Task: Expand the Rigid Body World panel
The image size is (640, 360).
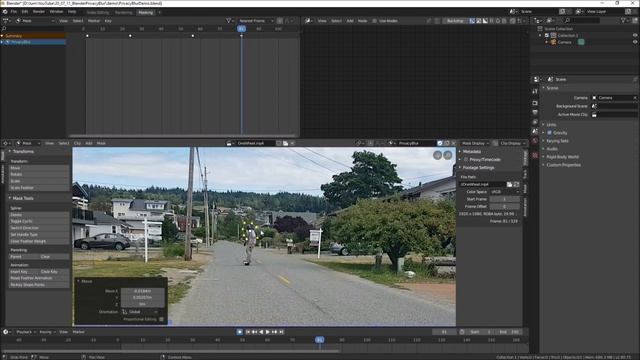Action: point(562,157)
